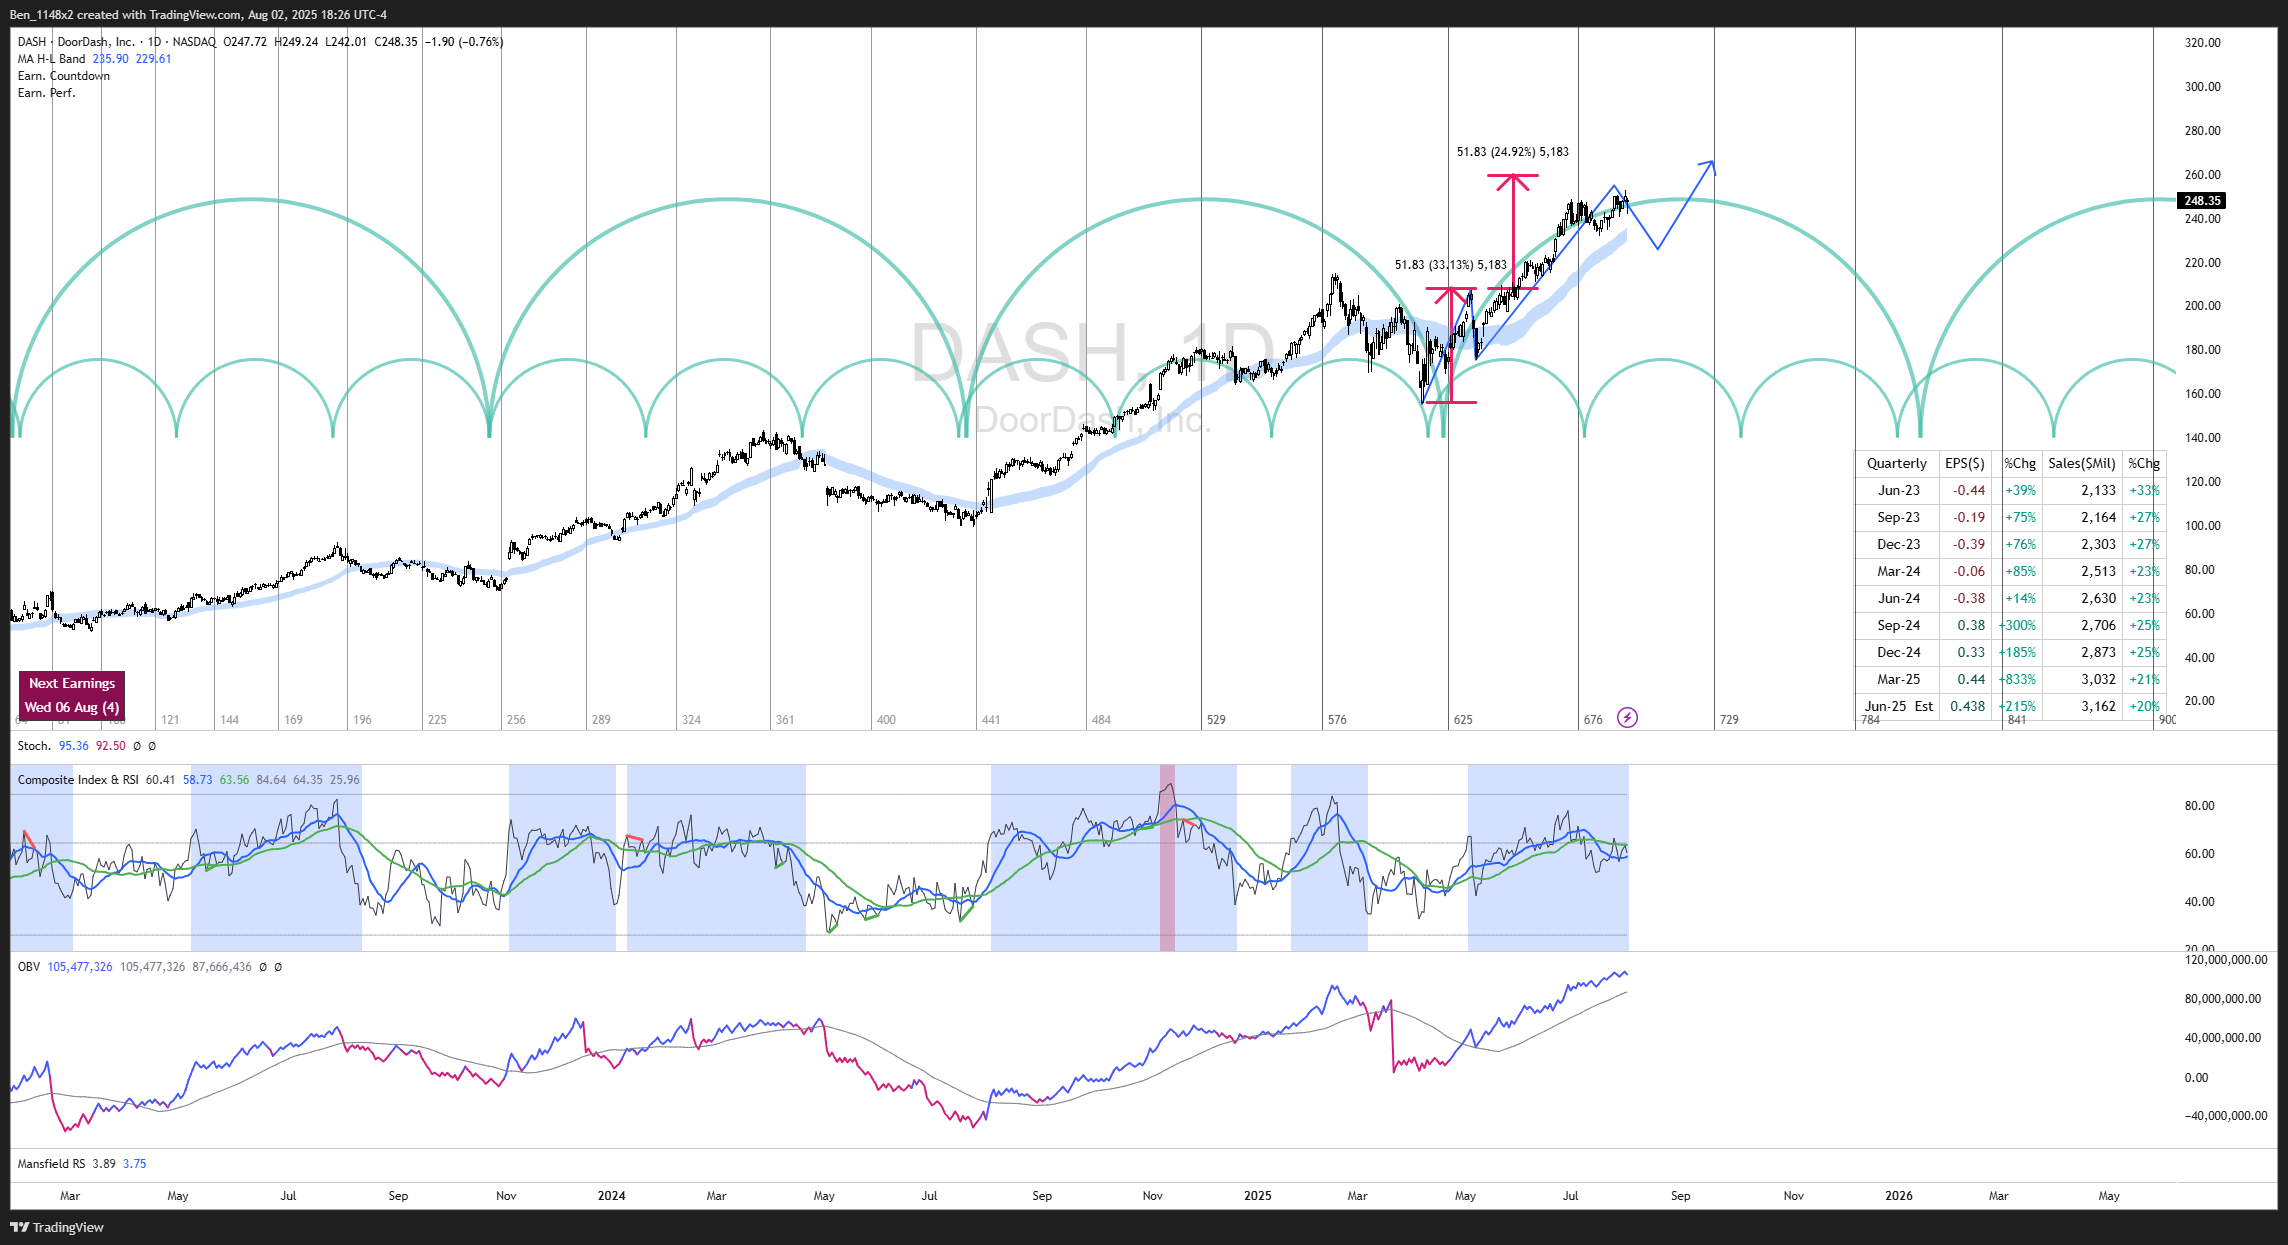Click the lower pink price-range arrowhead
2288x1245 pixels.
[x=1451, y=293]
